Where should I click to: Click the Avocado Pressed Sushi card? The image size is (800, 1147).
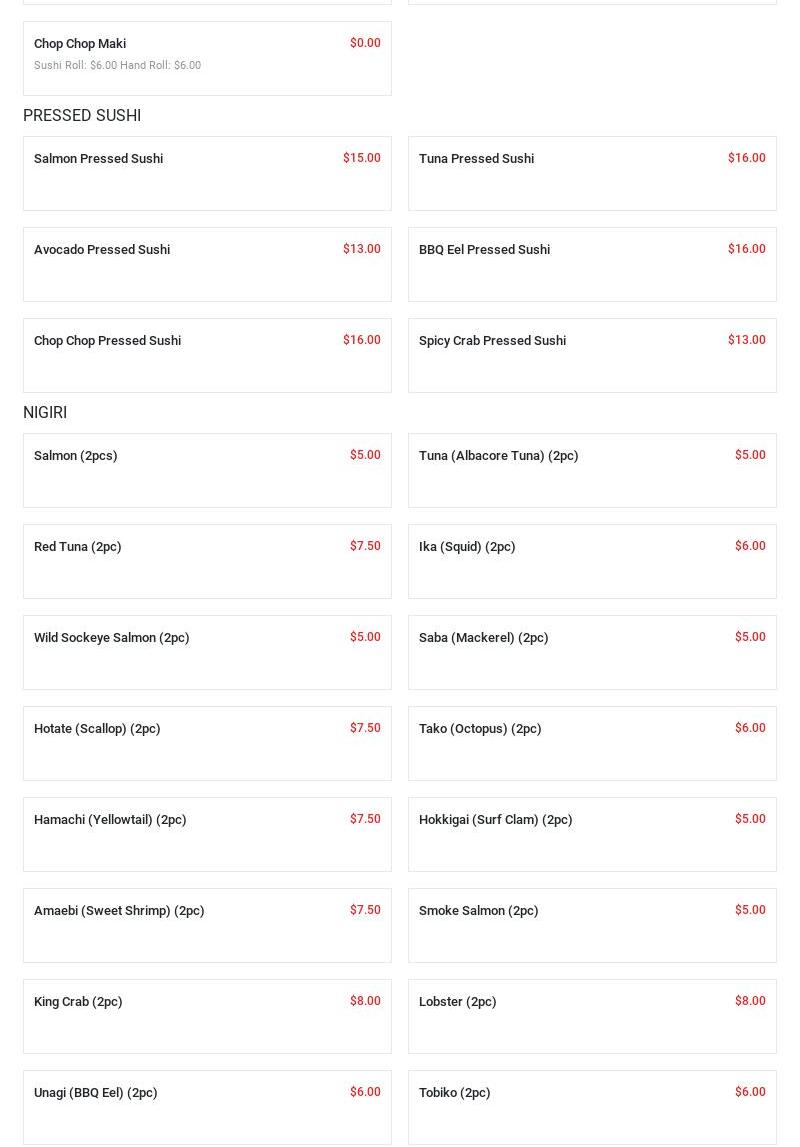click(102, 250)
